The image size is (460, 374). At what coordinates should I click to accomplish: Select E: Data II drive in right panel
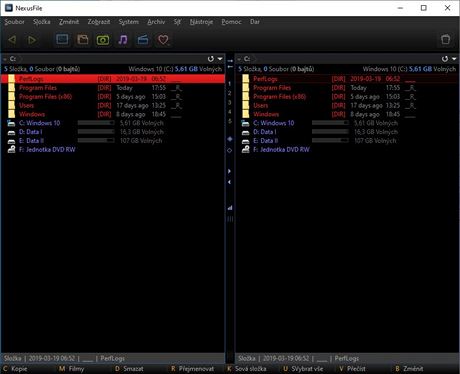(347, 141)
